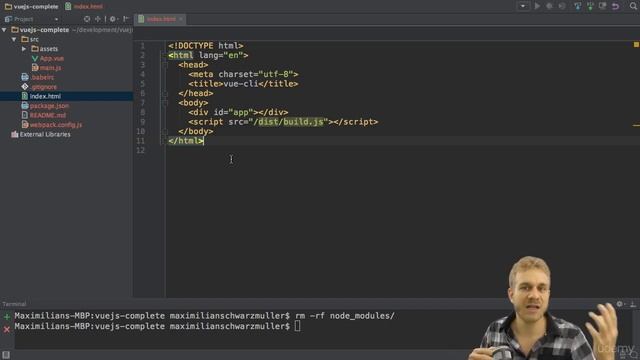Open the run configuration dropdown in toolbar
Image resolution: width=640 pixels, height=360 pixels.
click(523, 6)
